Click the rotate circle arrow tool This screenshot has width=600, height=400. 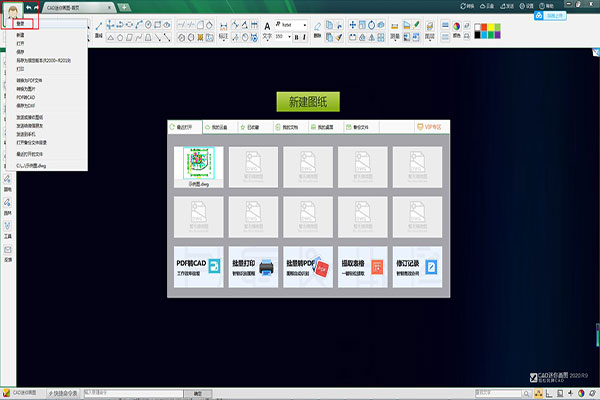pos(371,25)
